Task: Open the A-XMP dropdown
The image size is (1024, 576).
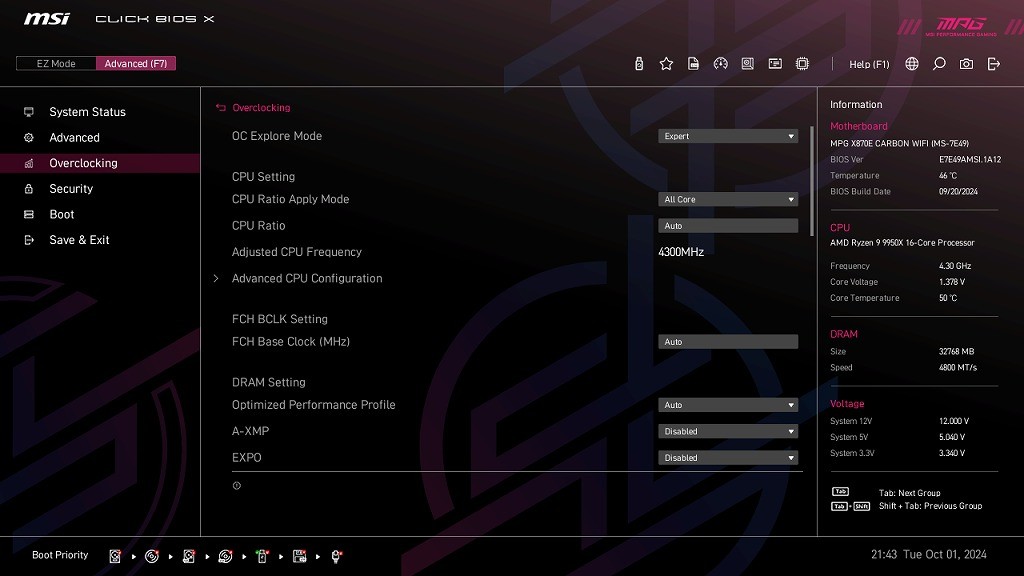Action: point(728,432)
